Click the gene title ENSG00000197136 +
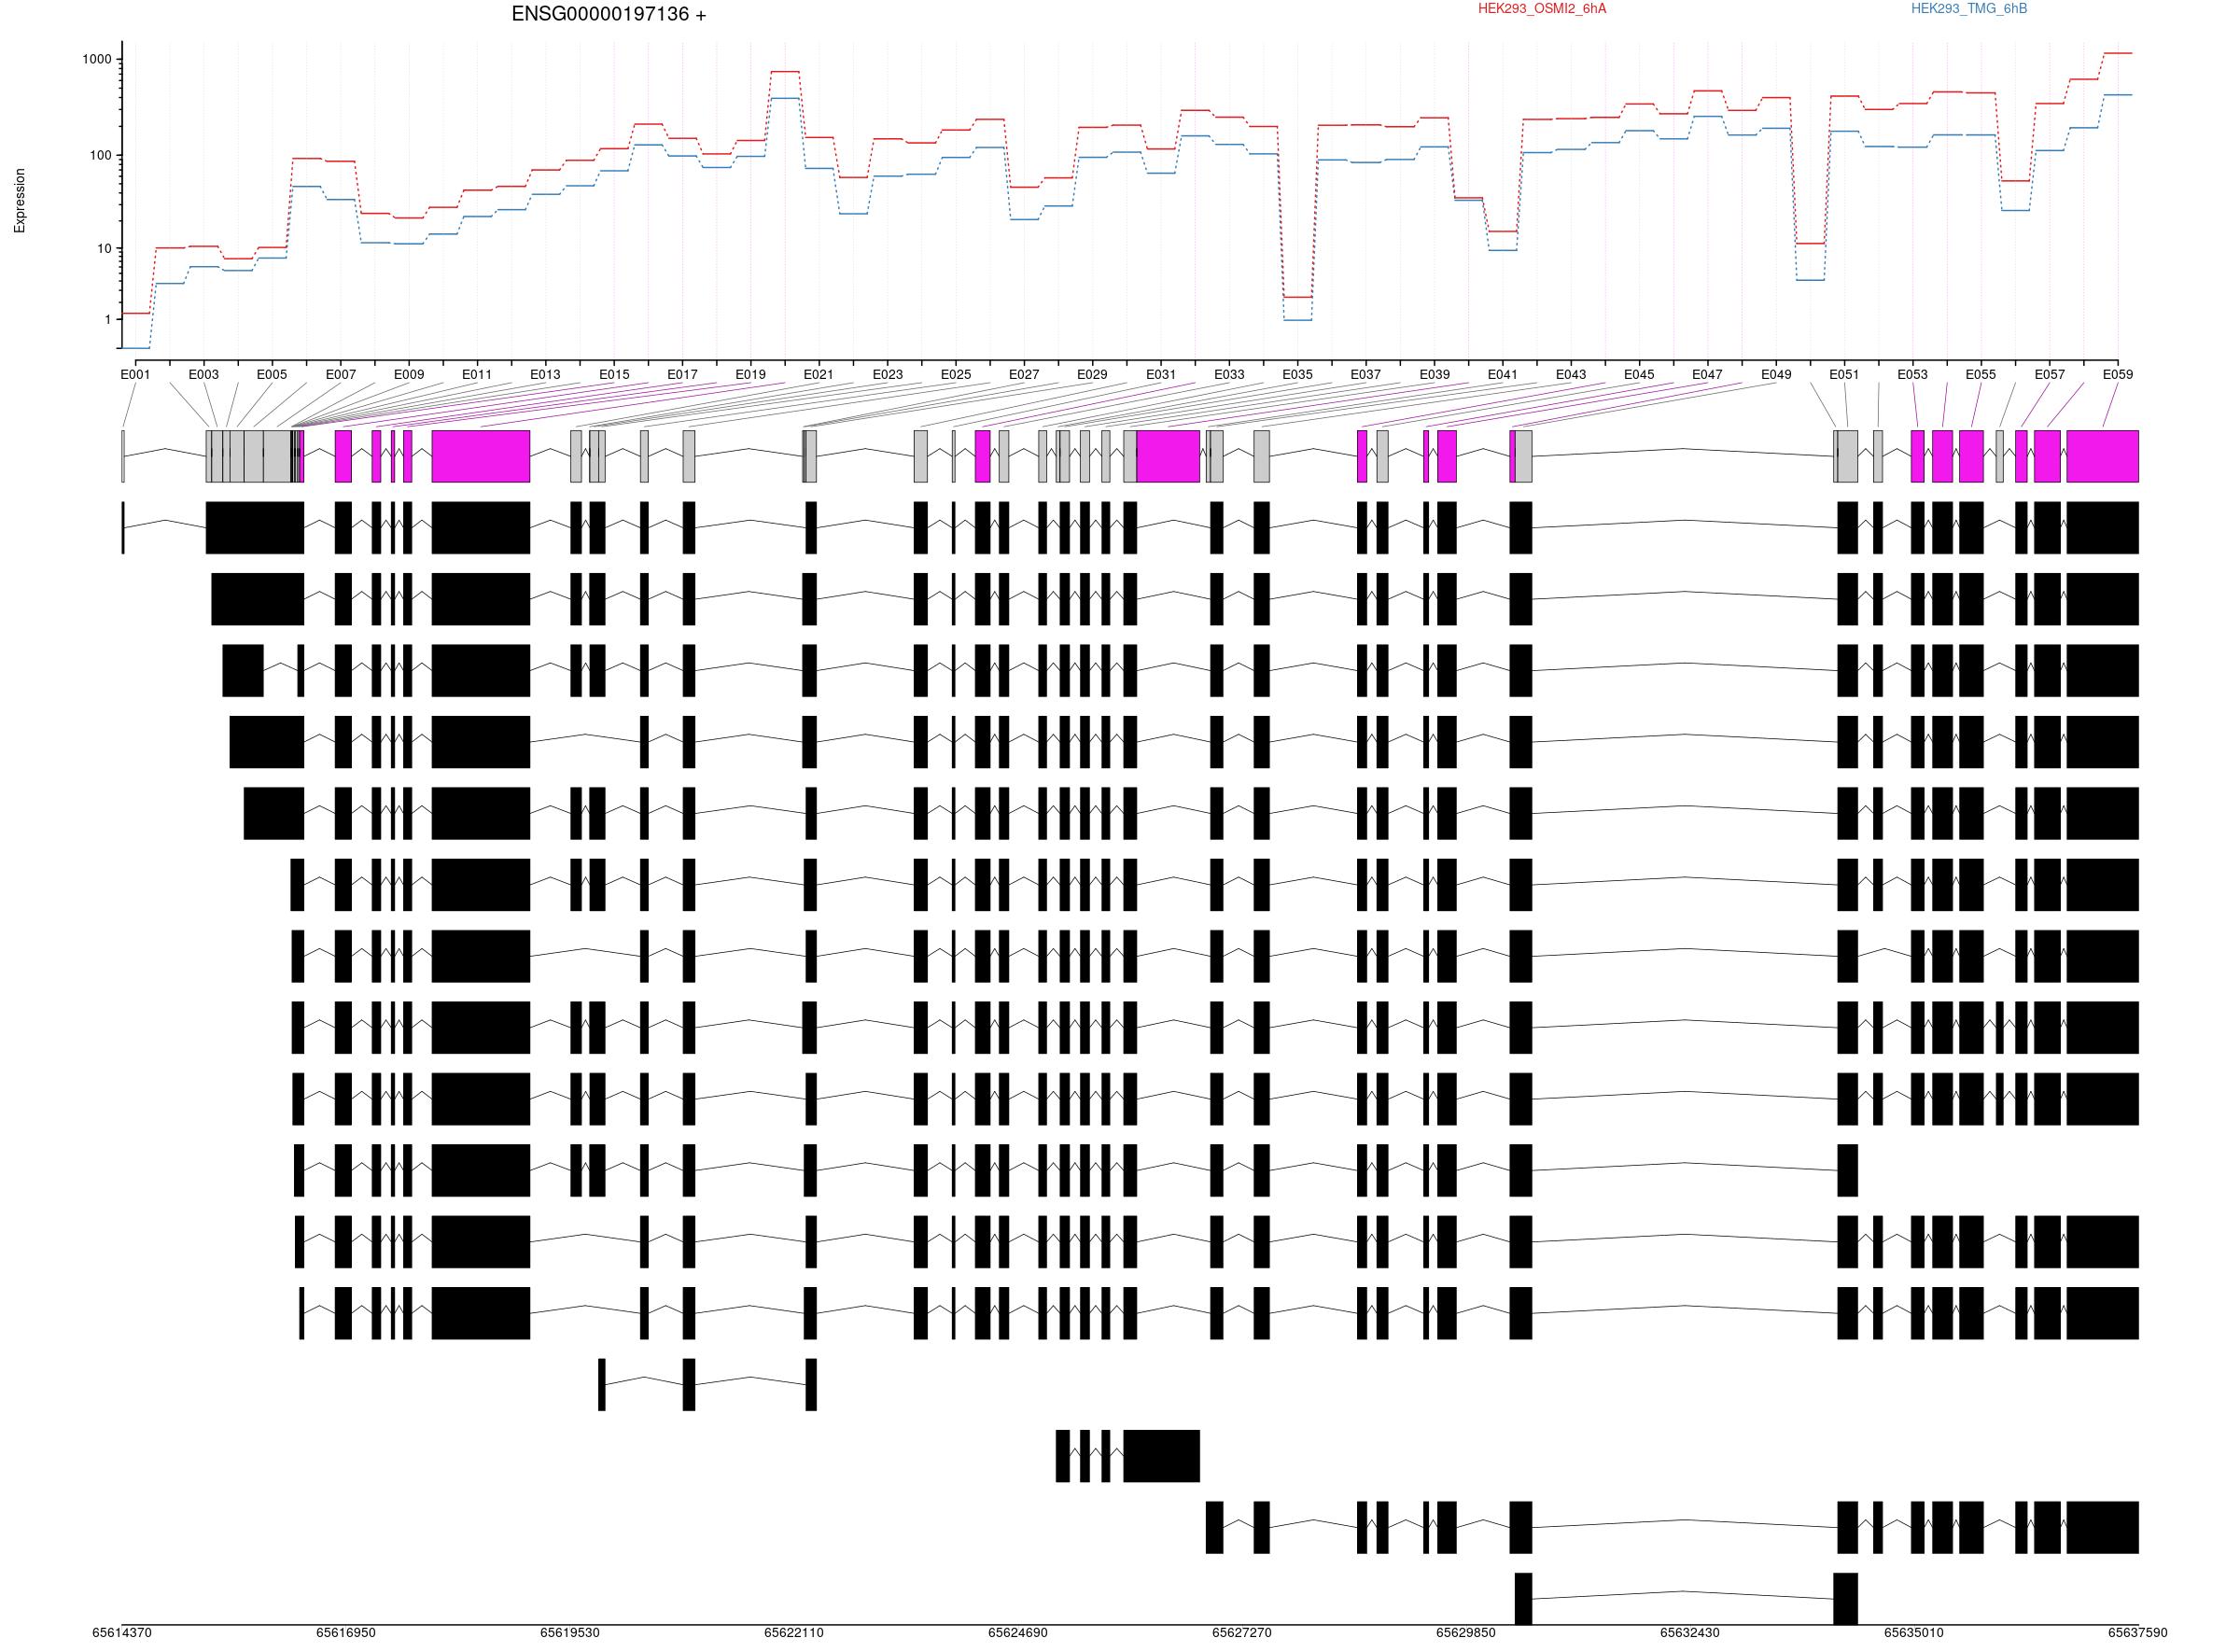 pyautogui.click(x=608, y=14)
